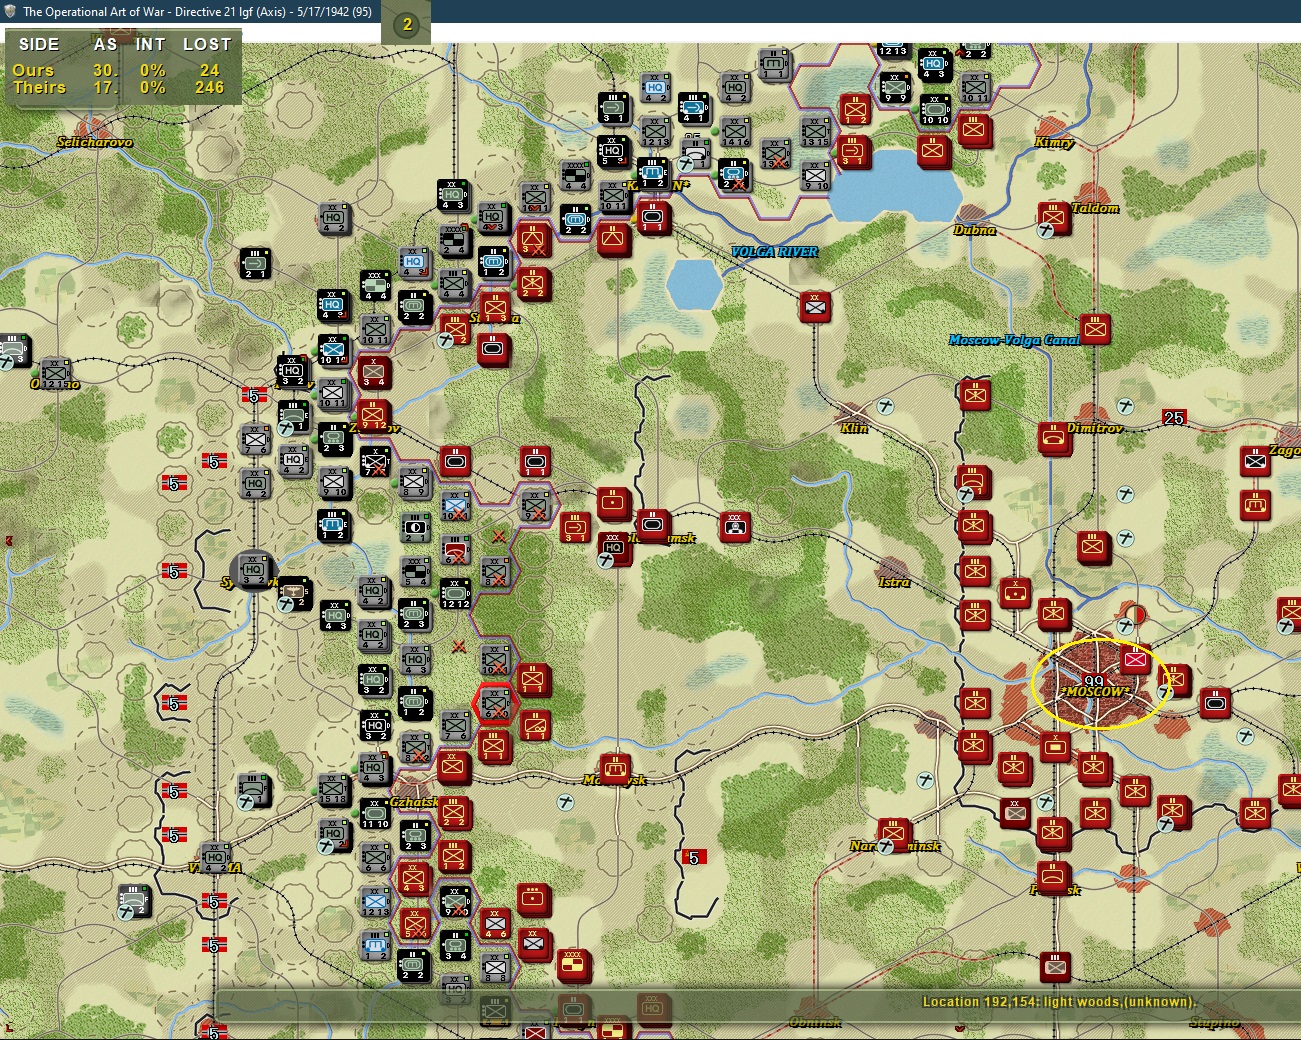Click the Theirs losses value 246
The image size is (1301, 1040).
click(210, 88)
